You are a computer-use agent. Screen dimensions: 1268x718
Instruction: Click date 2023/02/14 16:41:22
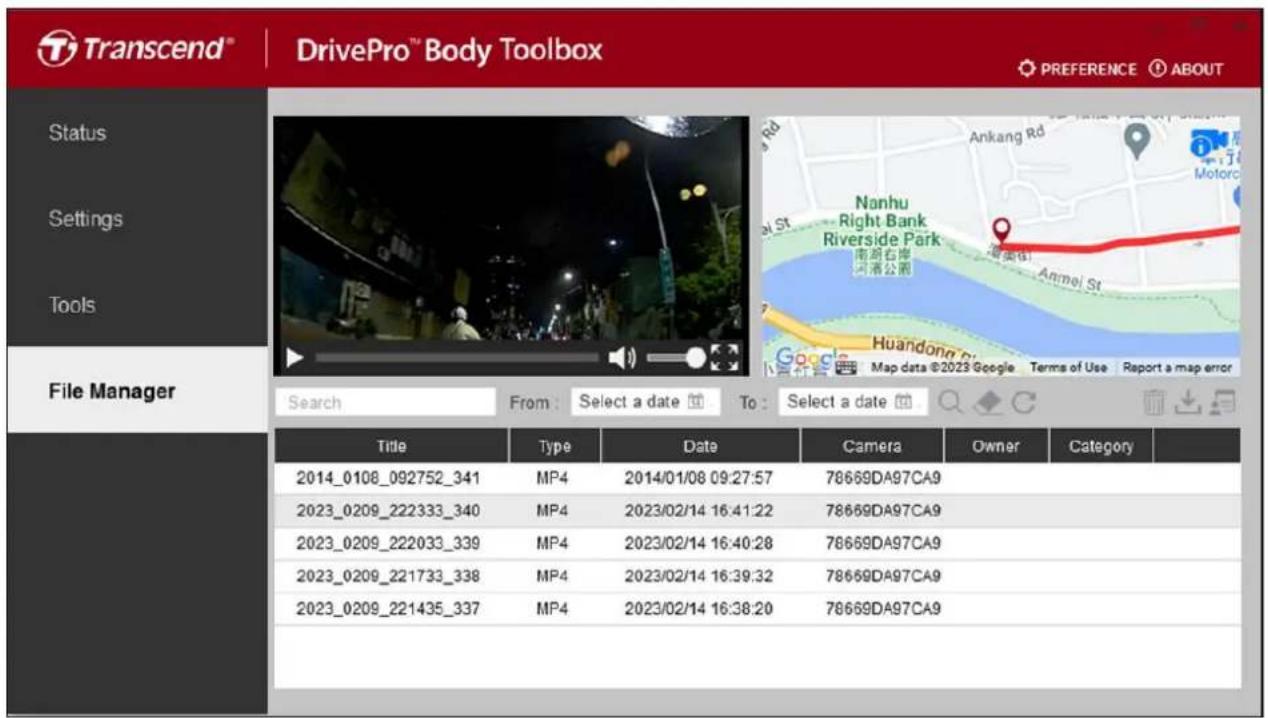[699, 511]
